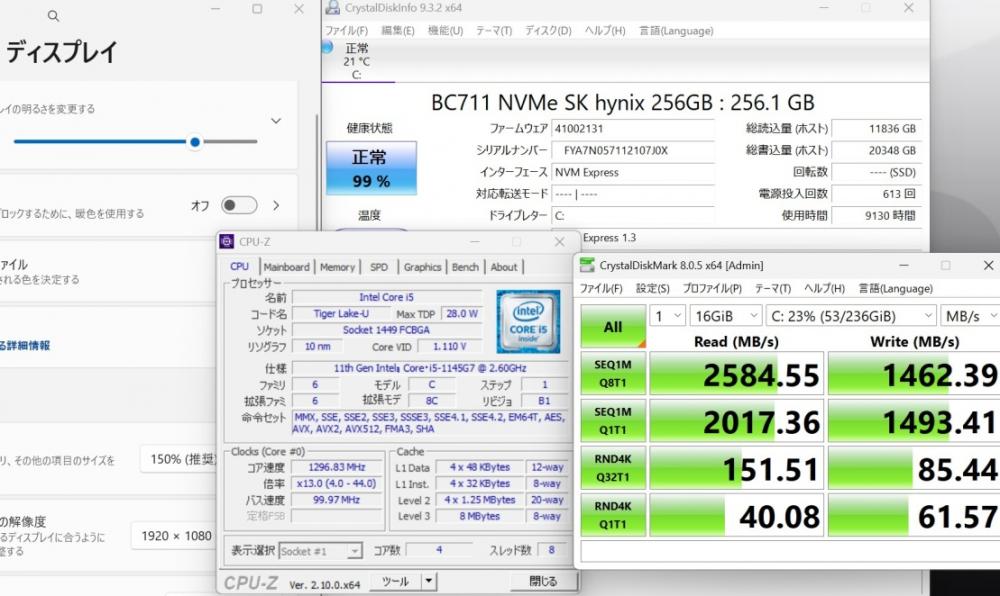The image size is (1000, 596).
Task: Switch to the SPD tab in CPU-Z
Action: tap(379, 267)
